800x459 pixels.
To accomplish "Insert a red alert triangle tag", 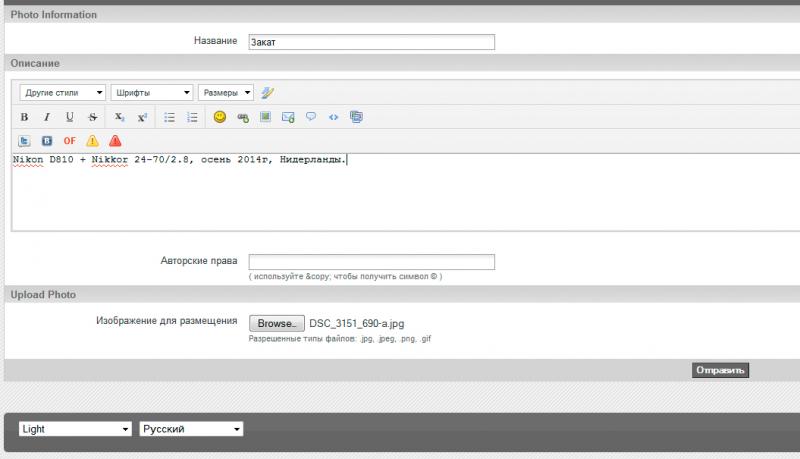I will point(115,141).
